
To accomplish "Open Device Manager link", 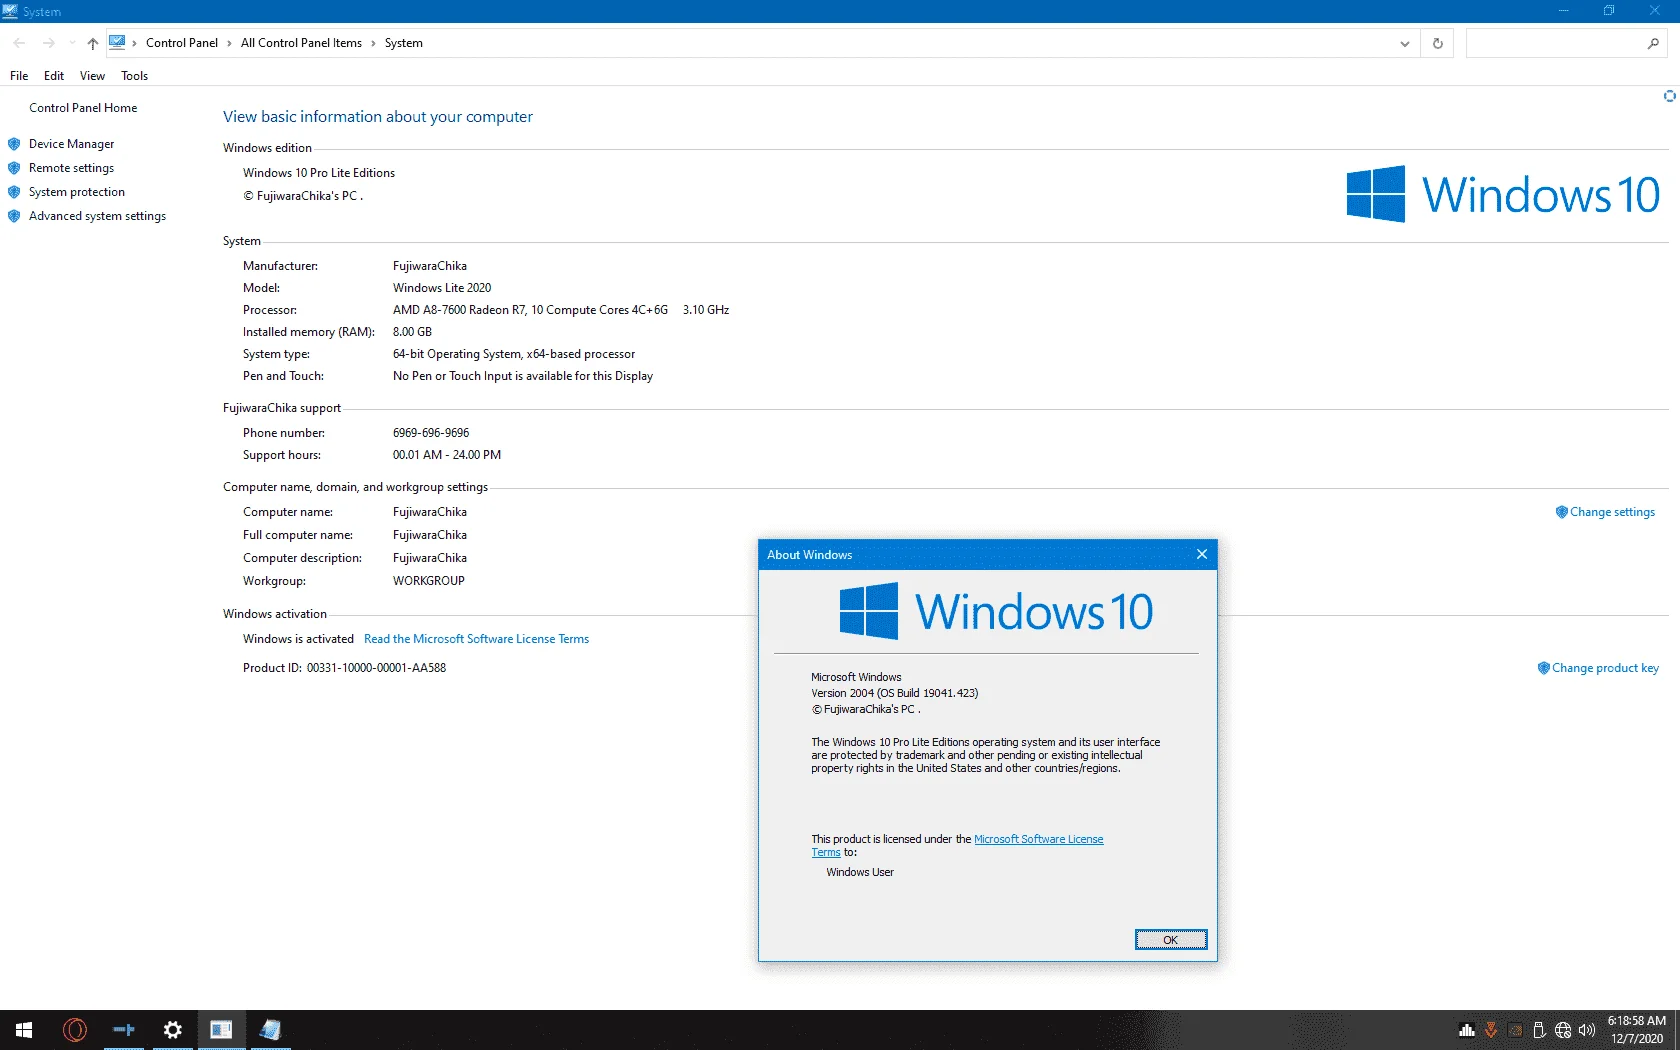I will tap(71, 144).
